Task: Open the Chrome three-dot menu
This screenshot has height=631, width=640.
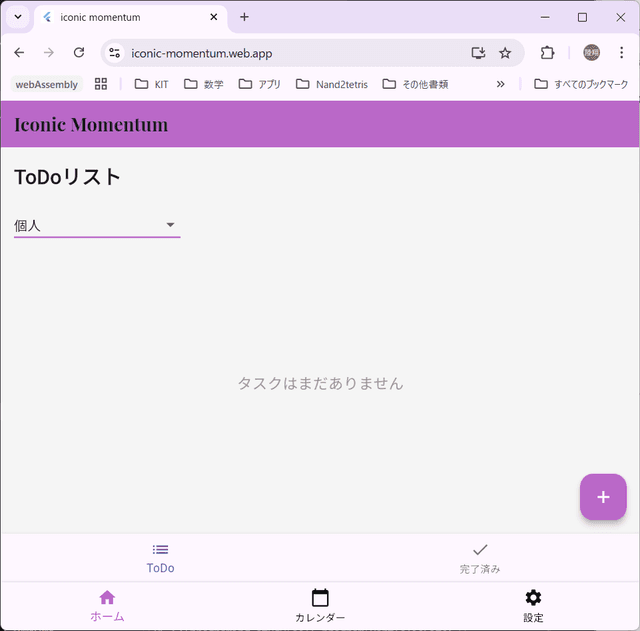Action: click(x=621, y=53)
